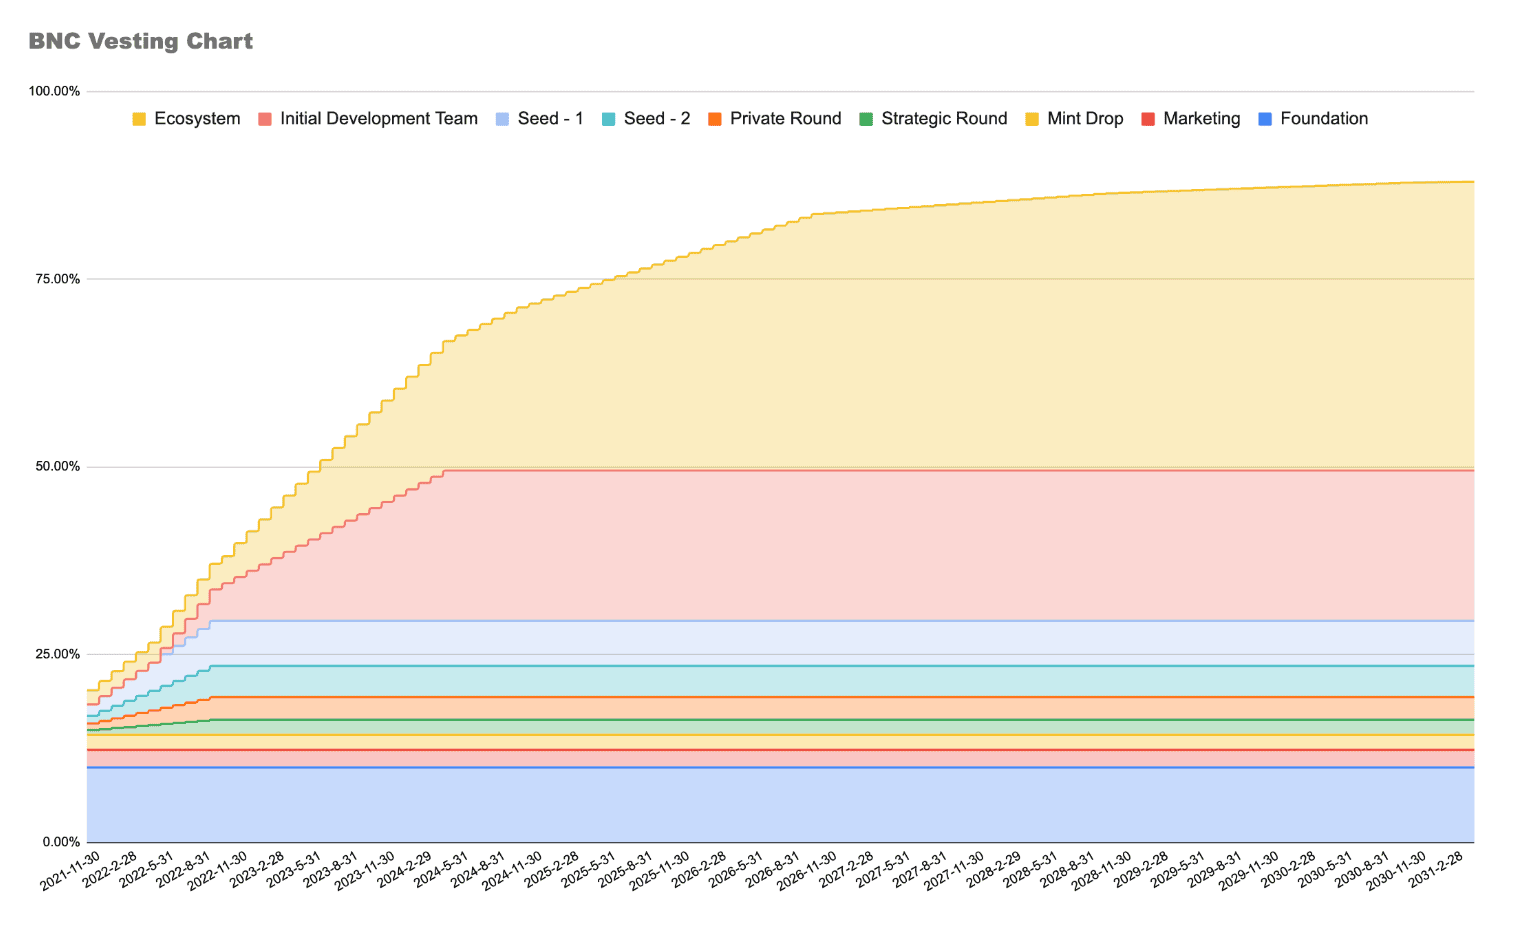
Task: Select the Marketing legend label
Action: point(1202,119)
